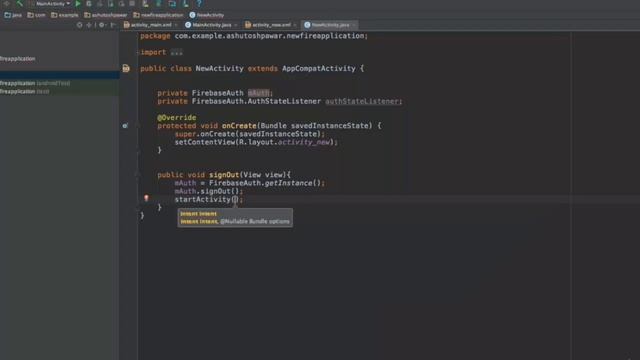Click the Help question mark icon
The image size is (640, 360).
(x=199, y=4)
